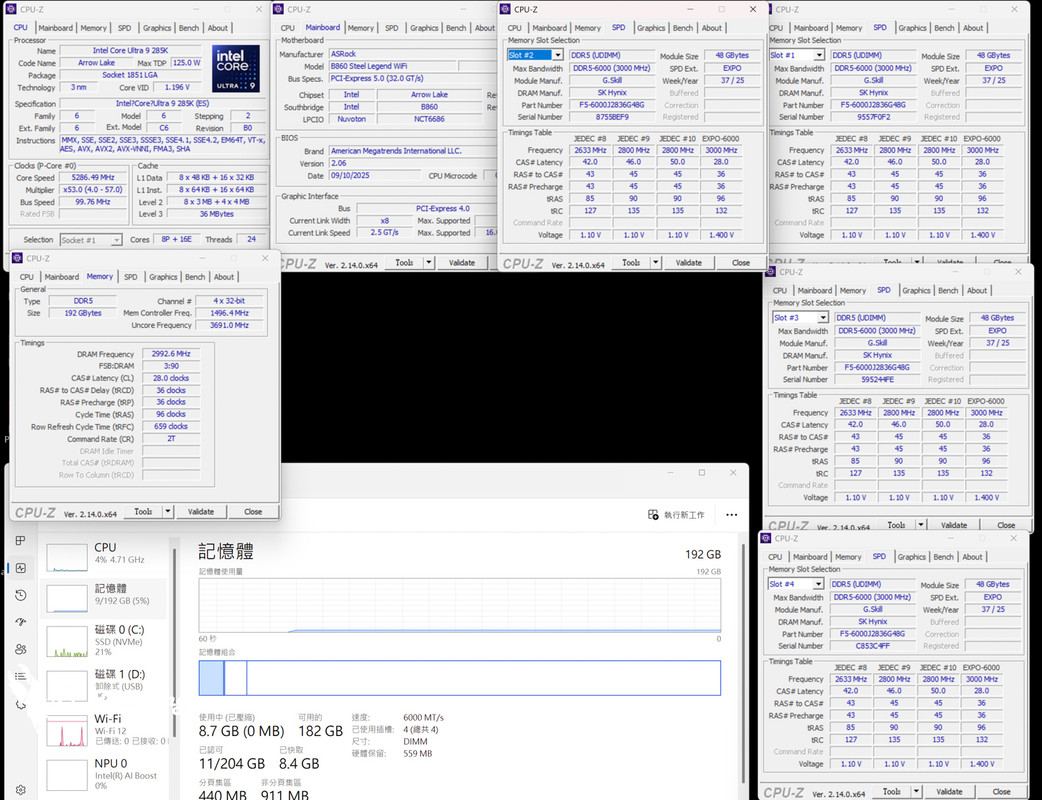Open the Slot #2 memory slot dropdown

pos(558,55)
